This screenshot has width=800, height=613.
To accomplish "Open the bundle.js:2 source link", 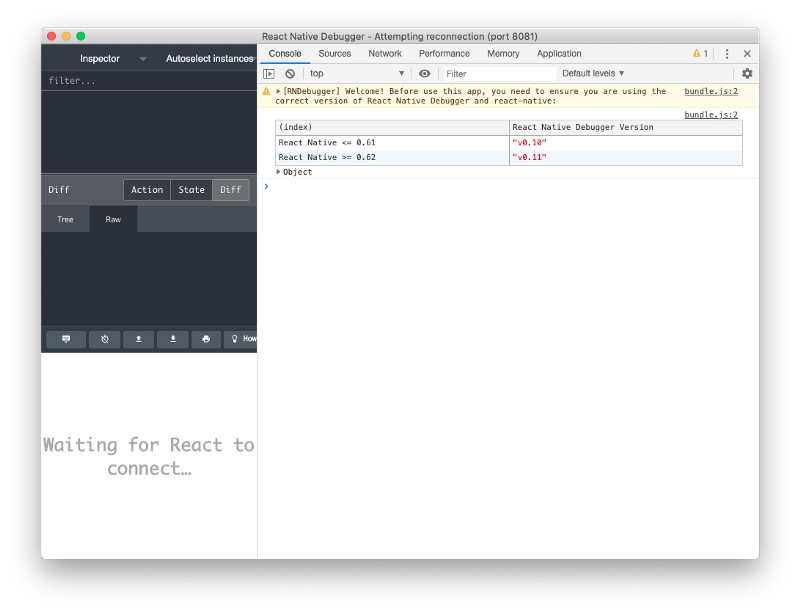I will [710, 91].
